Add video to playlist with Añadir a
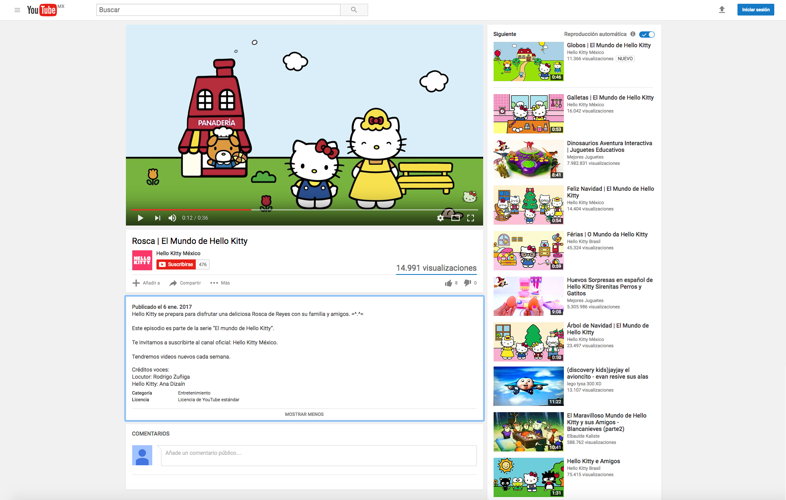Screen dimensions: 786x500 click(146, 283)
